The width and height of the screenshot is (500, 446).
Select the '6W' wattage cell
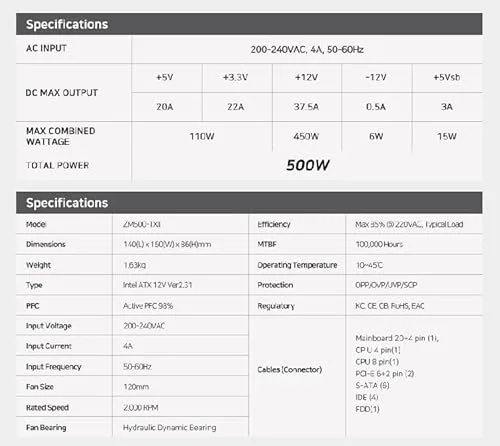point(376,136)
